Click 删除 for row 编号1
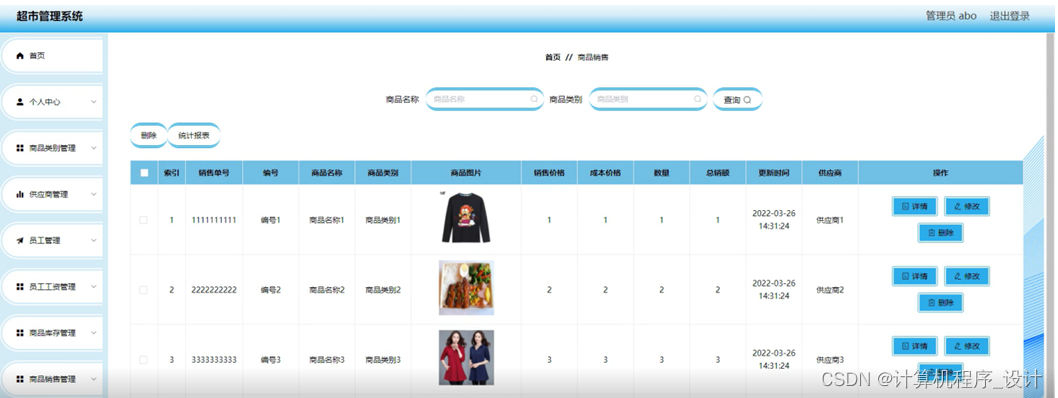Image resolution: width=1058 pixels, height=398 pixels. pyautogui.click(x=941, y=233)
